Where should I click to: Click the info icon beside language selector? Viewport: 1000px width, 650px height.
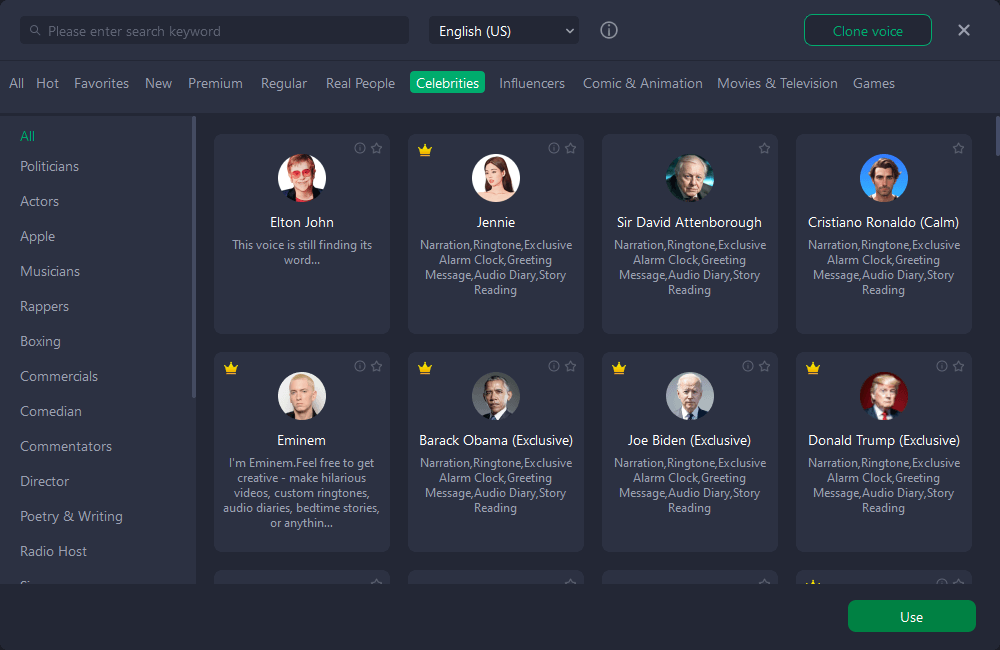609,30
